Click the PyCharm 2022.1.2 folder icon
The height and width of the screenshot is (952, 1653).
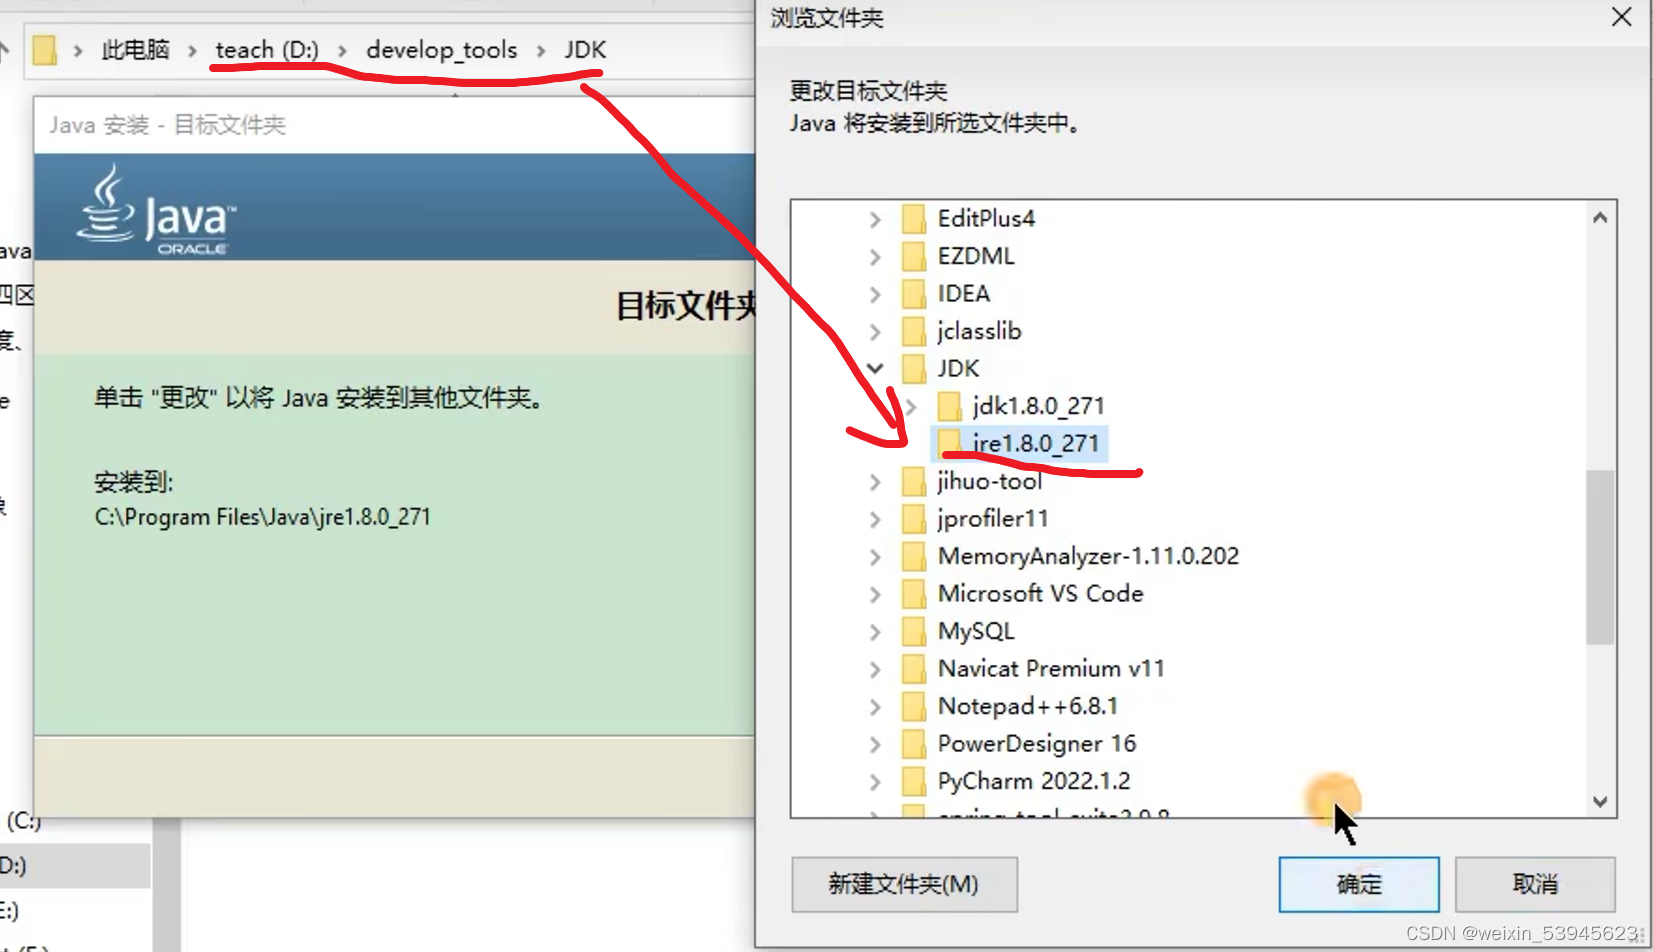coord(913,781)
